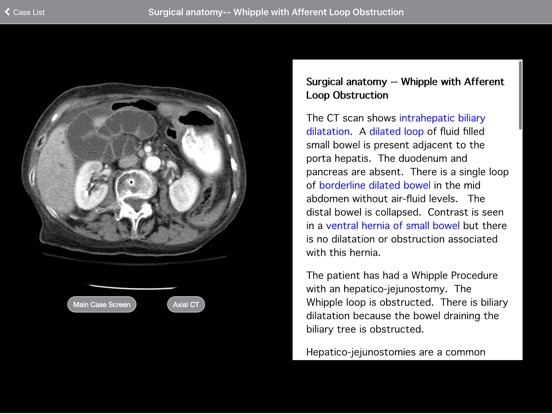Open the 'dilated loop' link
The height and width of the screenshot is (414, 552).
396,131
